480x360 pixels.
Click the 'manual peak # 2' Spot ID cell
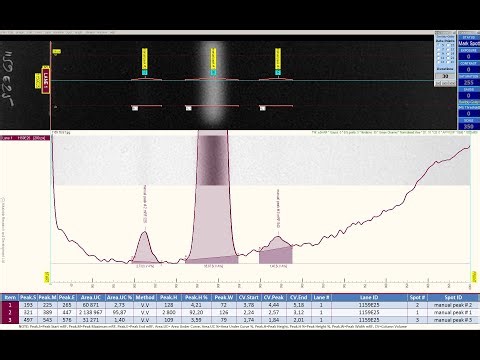[453, 305]
